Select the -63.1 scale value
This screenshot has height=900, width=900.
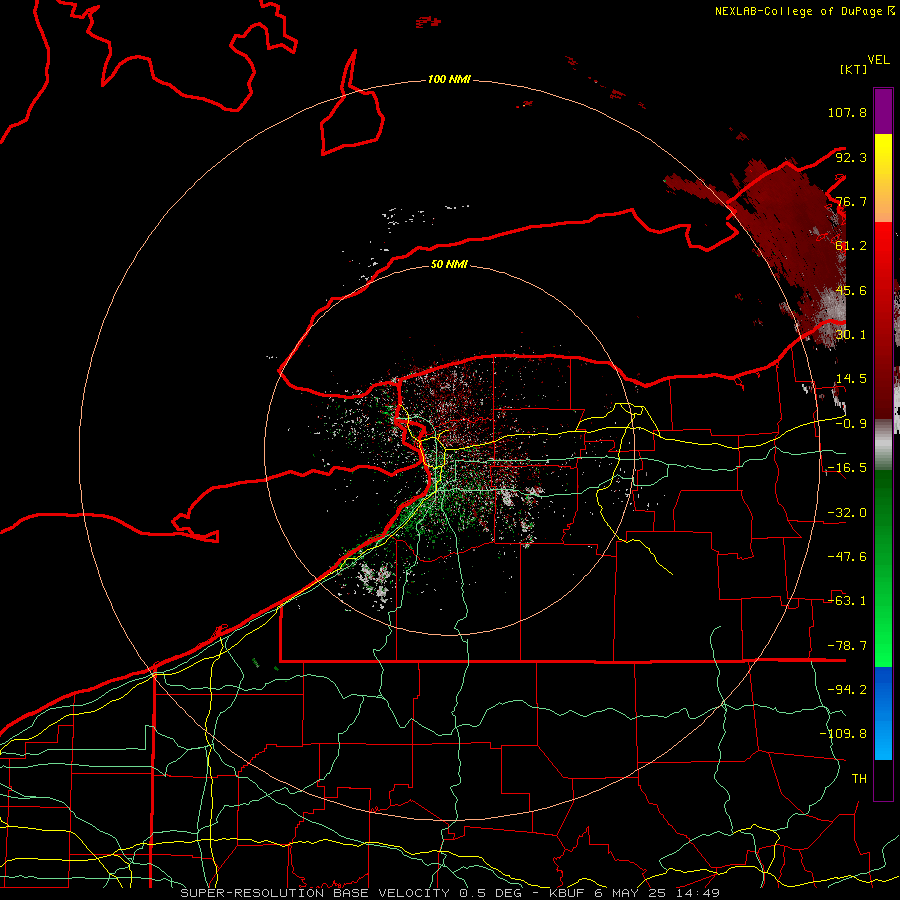point(847,601)
